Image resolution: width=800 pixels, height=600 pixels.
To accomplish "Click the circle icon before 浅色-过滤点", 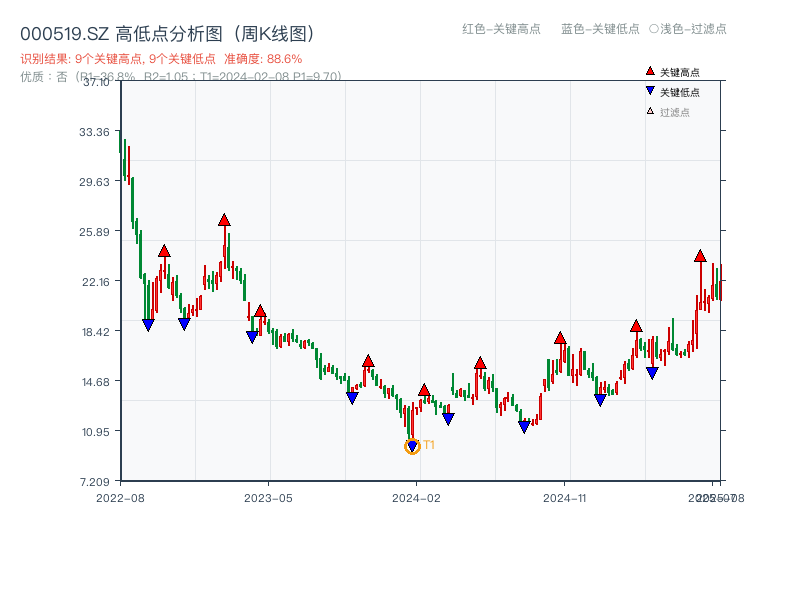I will 654,29.
